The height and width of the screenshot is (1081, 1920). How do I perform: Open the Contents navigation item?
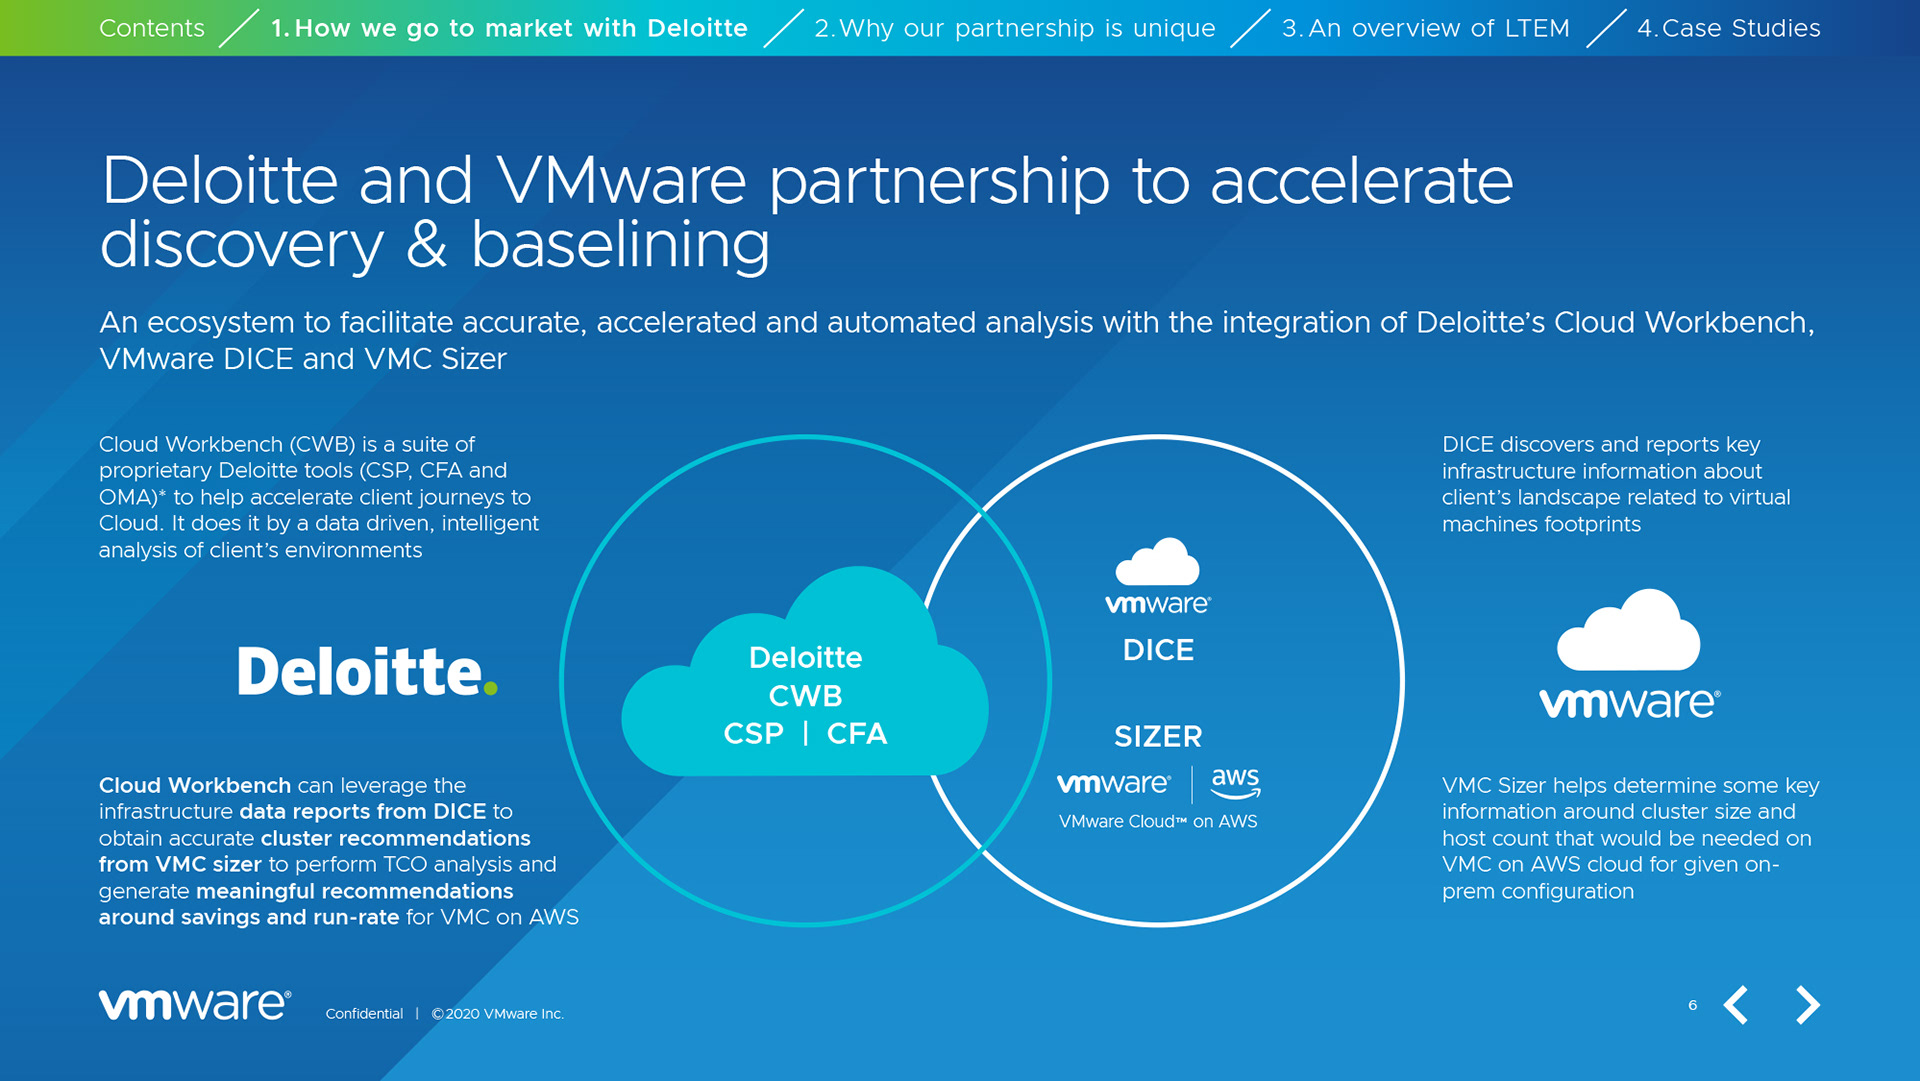pos(152,28)
